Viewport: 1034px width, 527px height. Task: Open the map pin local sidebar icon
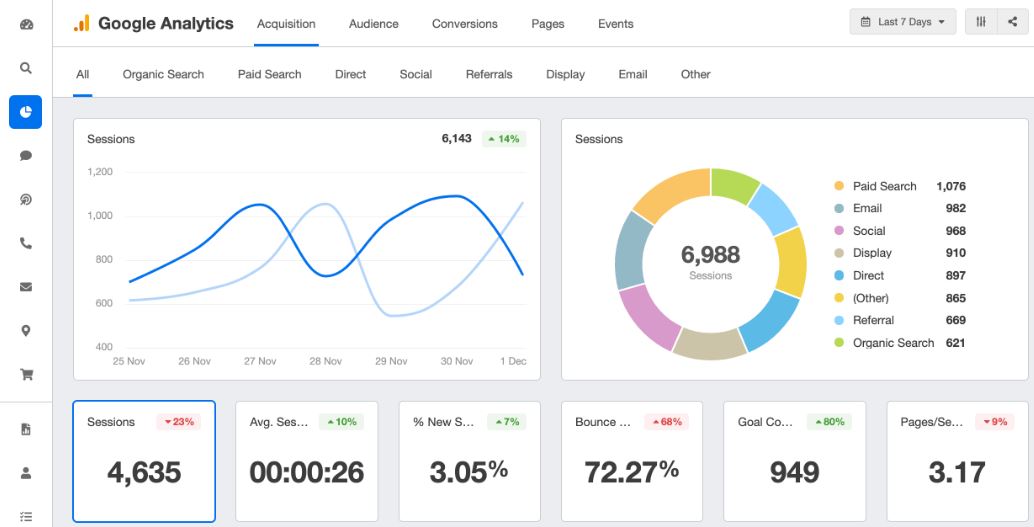tap(26, 331)
